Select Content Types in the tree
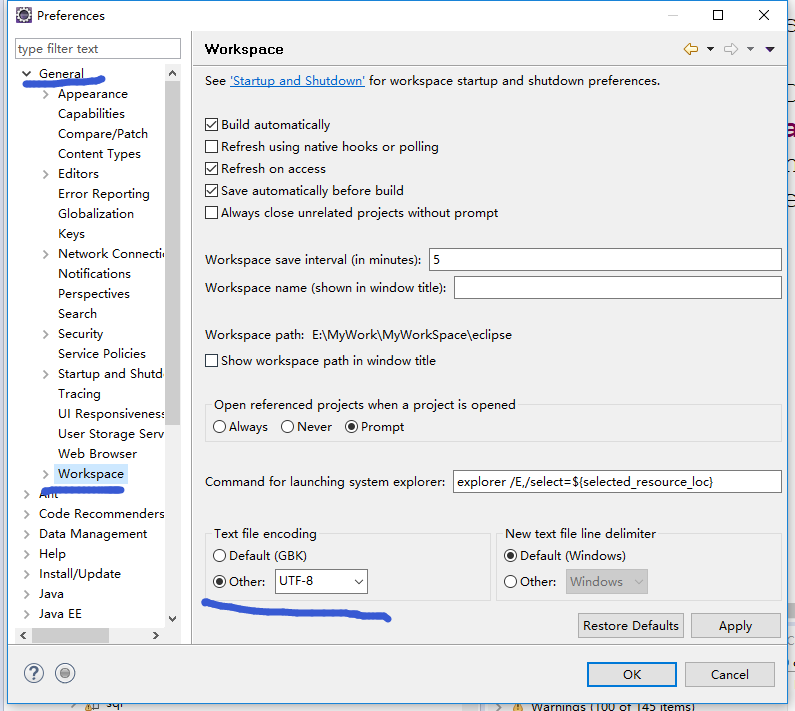This screenshot has height=711, width=795. 99,154
